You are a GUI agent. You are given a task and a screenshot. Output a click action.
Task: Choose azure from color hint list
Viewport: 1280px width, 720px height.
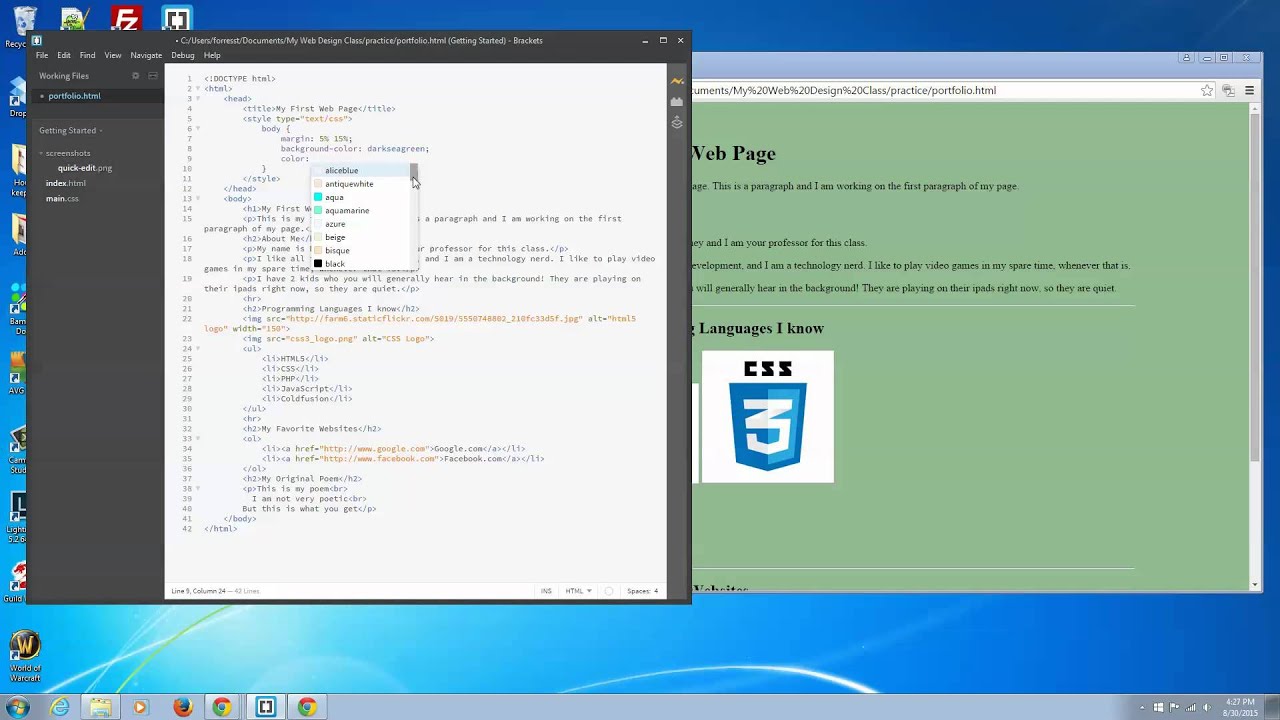click(x=361, y=224)
